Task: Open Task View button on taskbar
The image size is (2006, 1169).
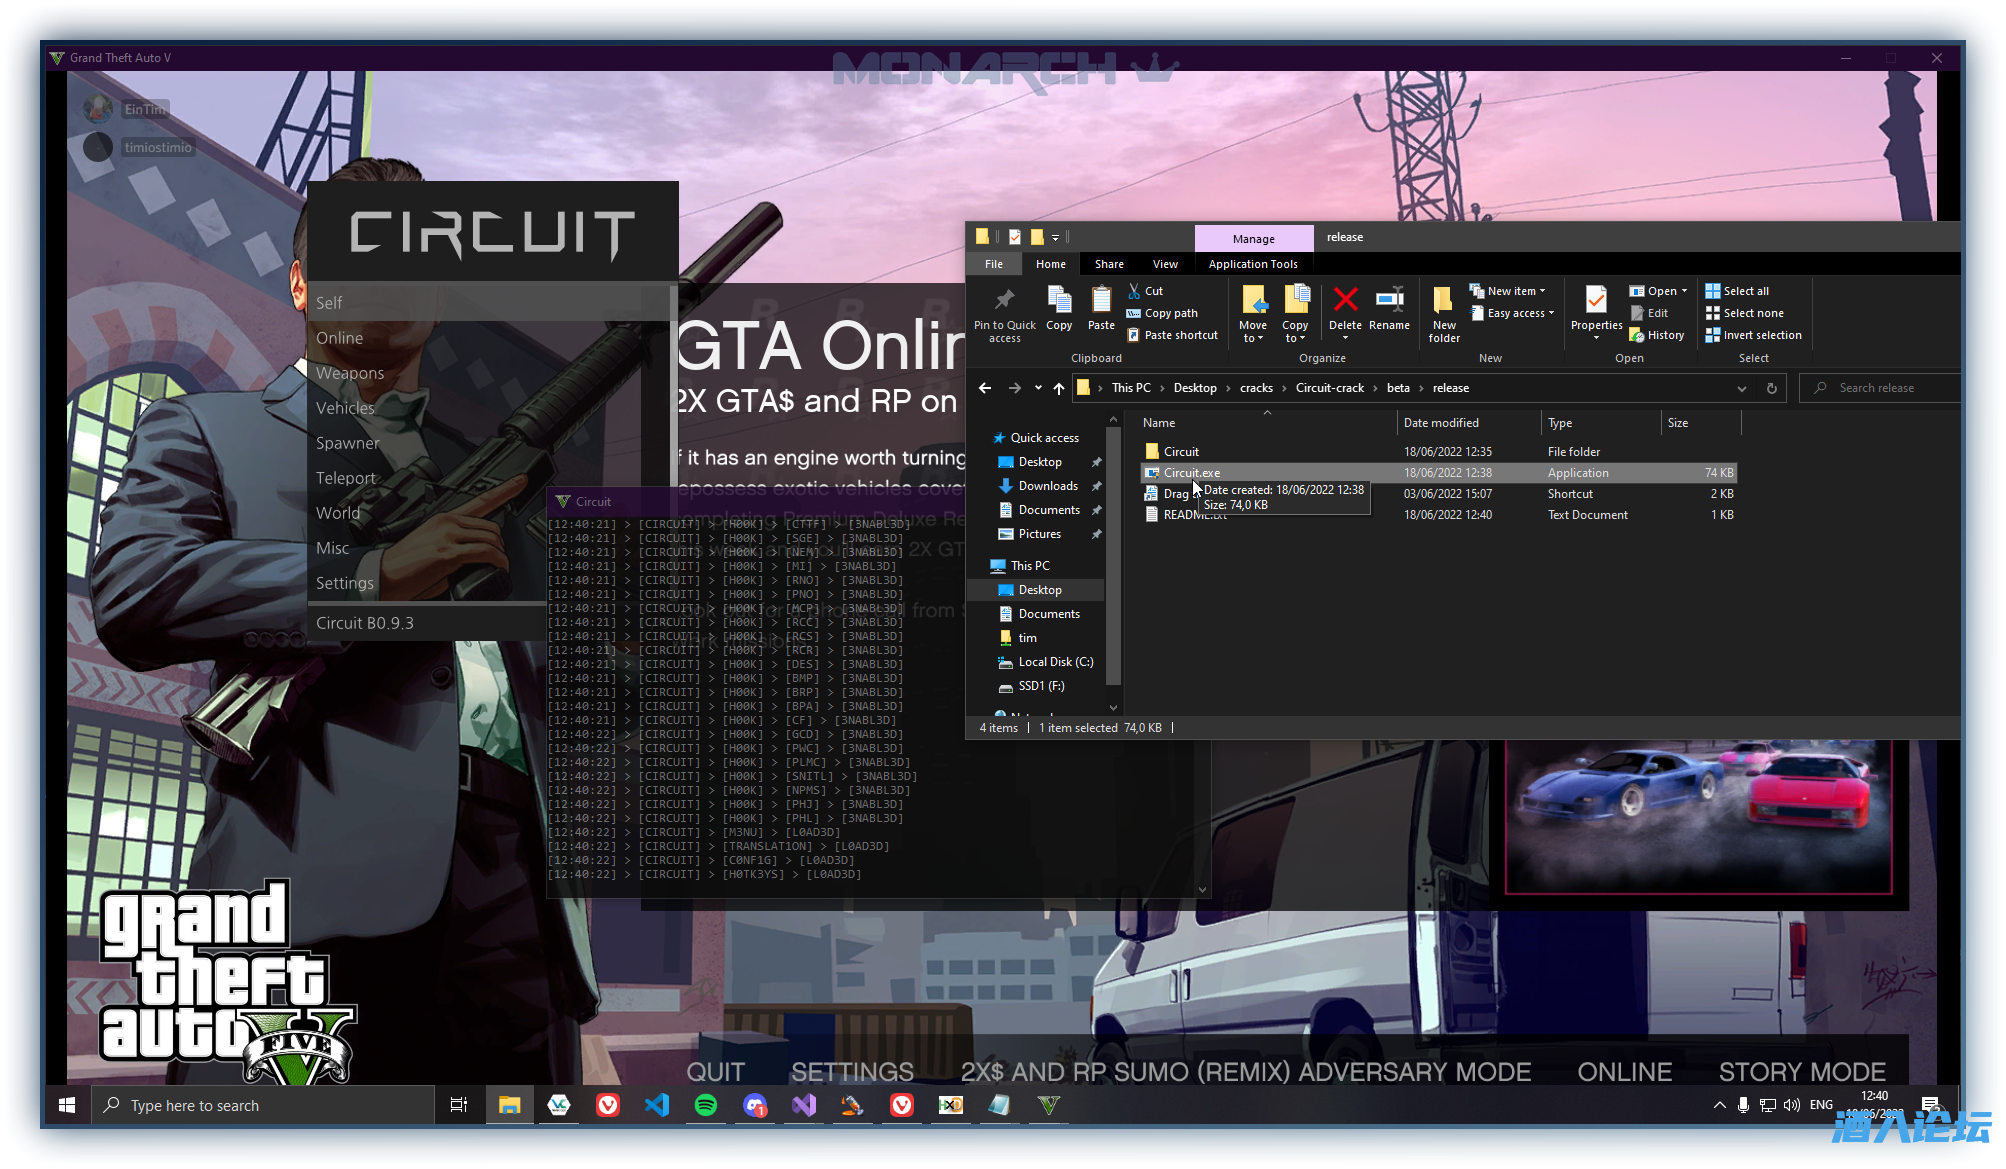Action: pyautogui.click(x=459, y=1105)
